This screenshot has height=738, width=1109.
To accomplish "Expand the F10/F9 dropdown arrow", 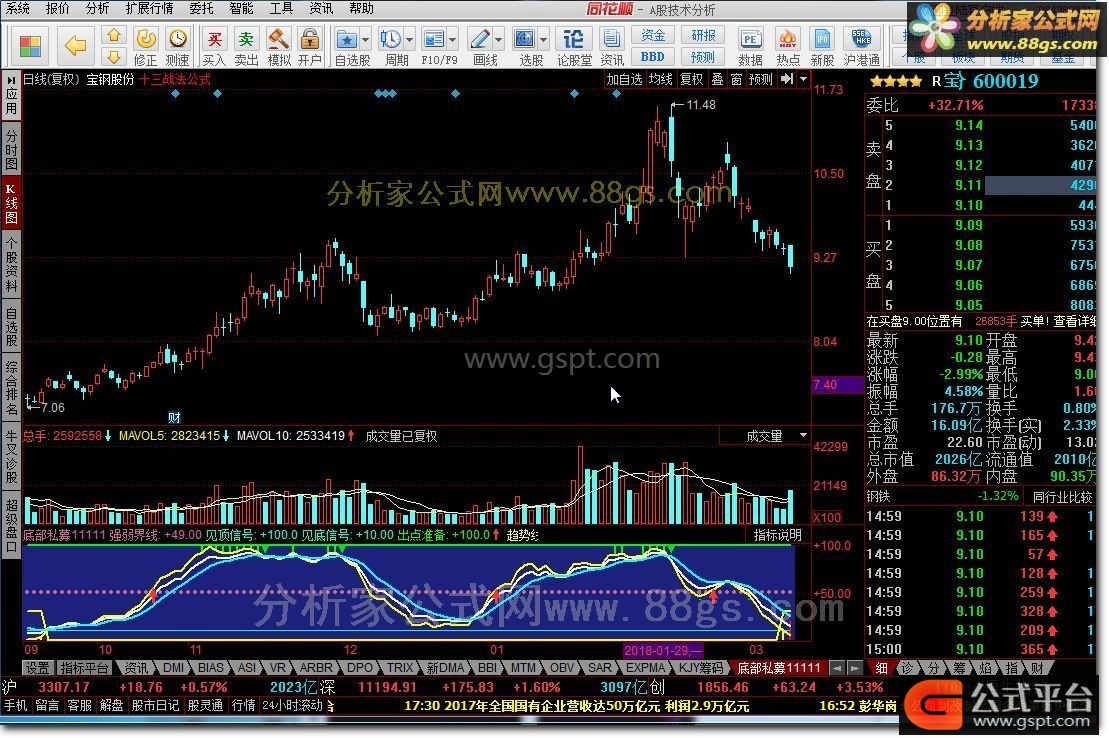I will pyautogui.click(x=453, y=40).
